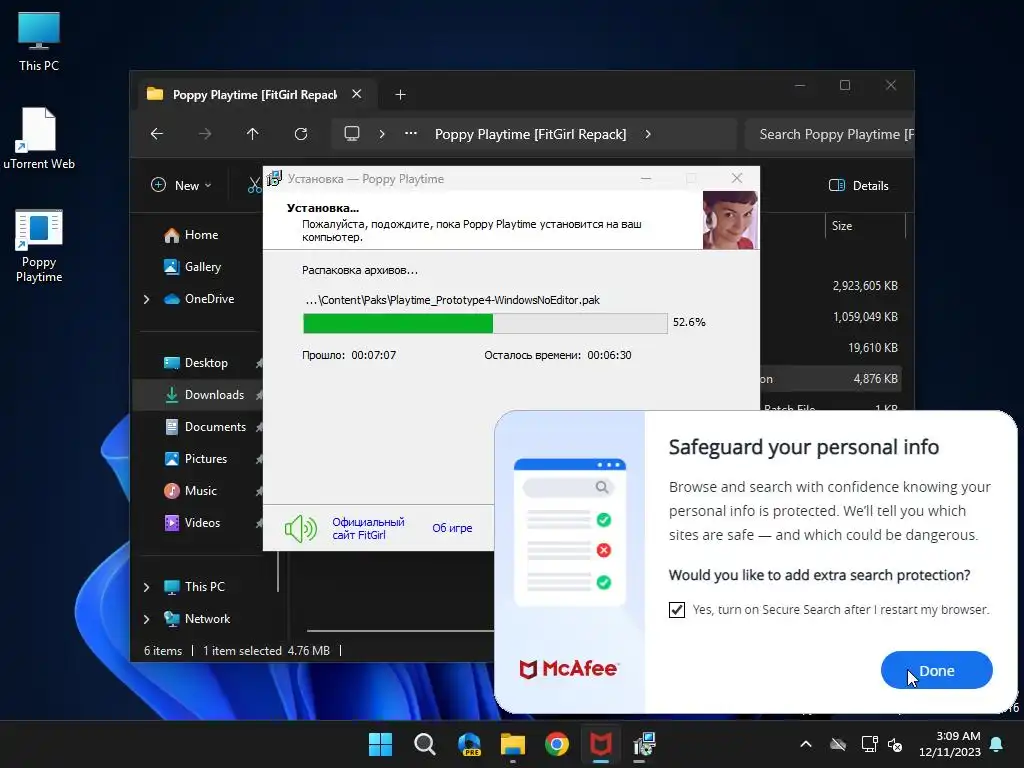Expand chevron after the monitor icon
This screenshot has width=1024, height=768.
382,134
